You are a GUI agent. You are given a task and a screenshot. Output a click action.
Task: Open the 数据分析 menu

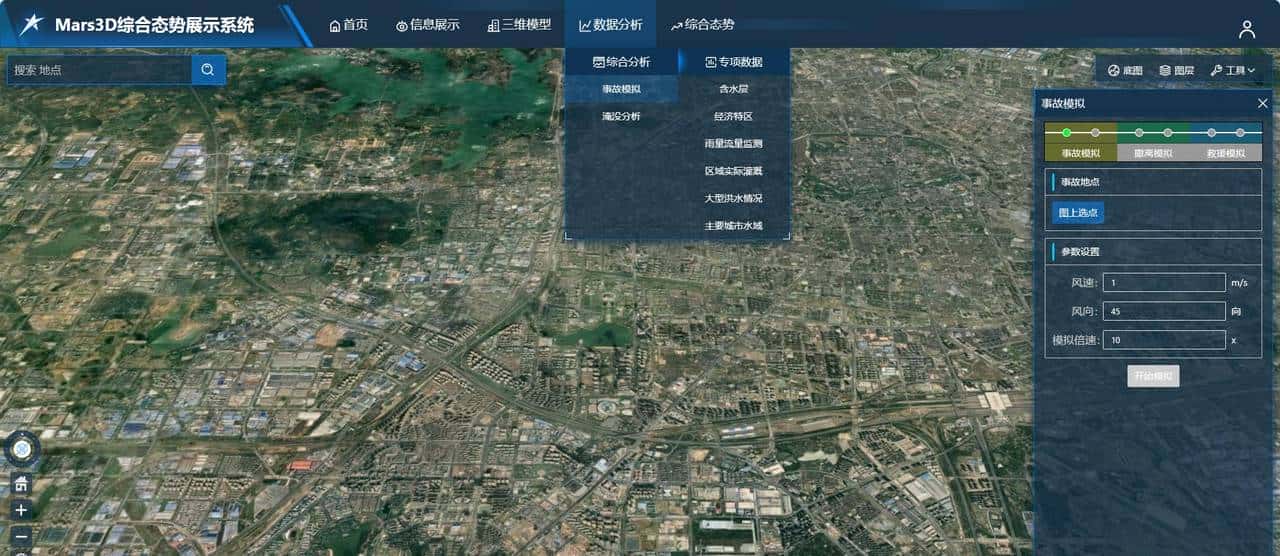click(x=610, y=25)
